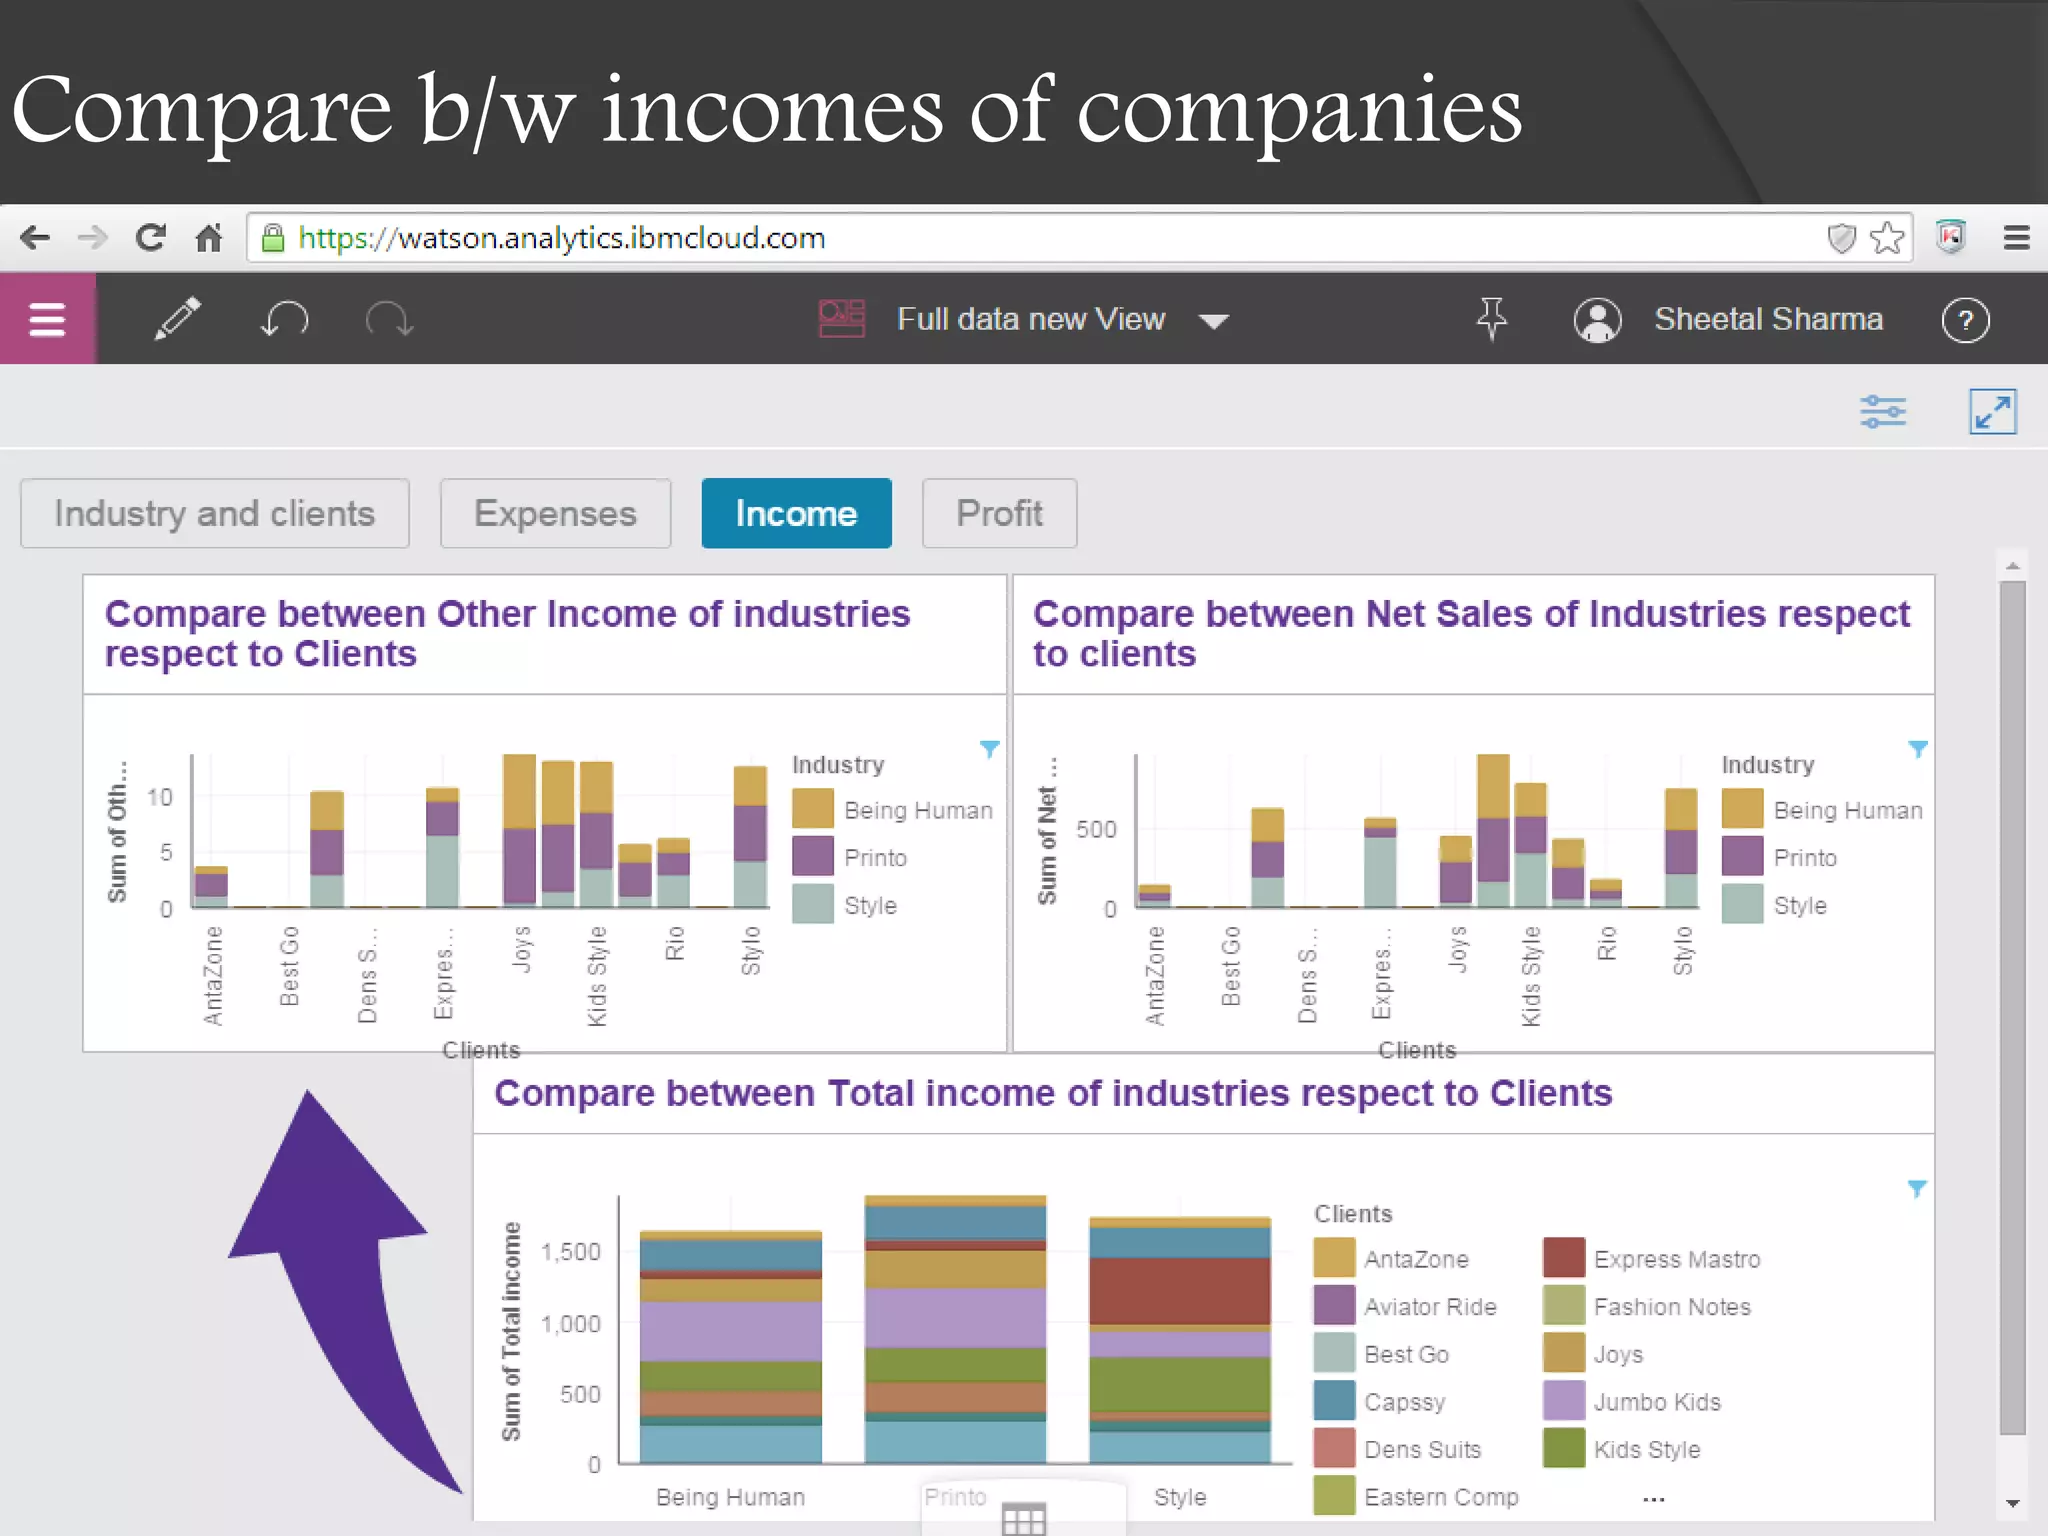Click the Best Go legend swatch
Image resolution: width=2048 pixels, height=1536 pixels.
[x=1334, y=1353]
